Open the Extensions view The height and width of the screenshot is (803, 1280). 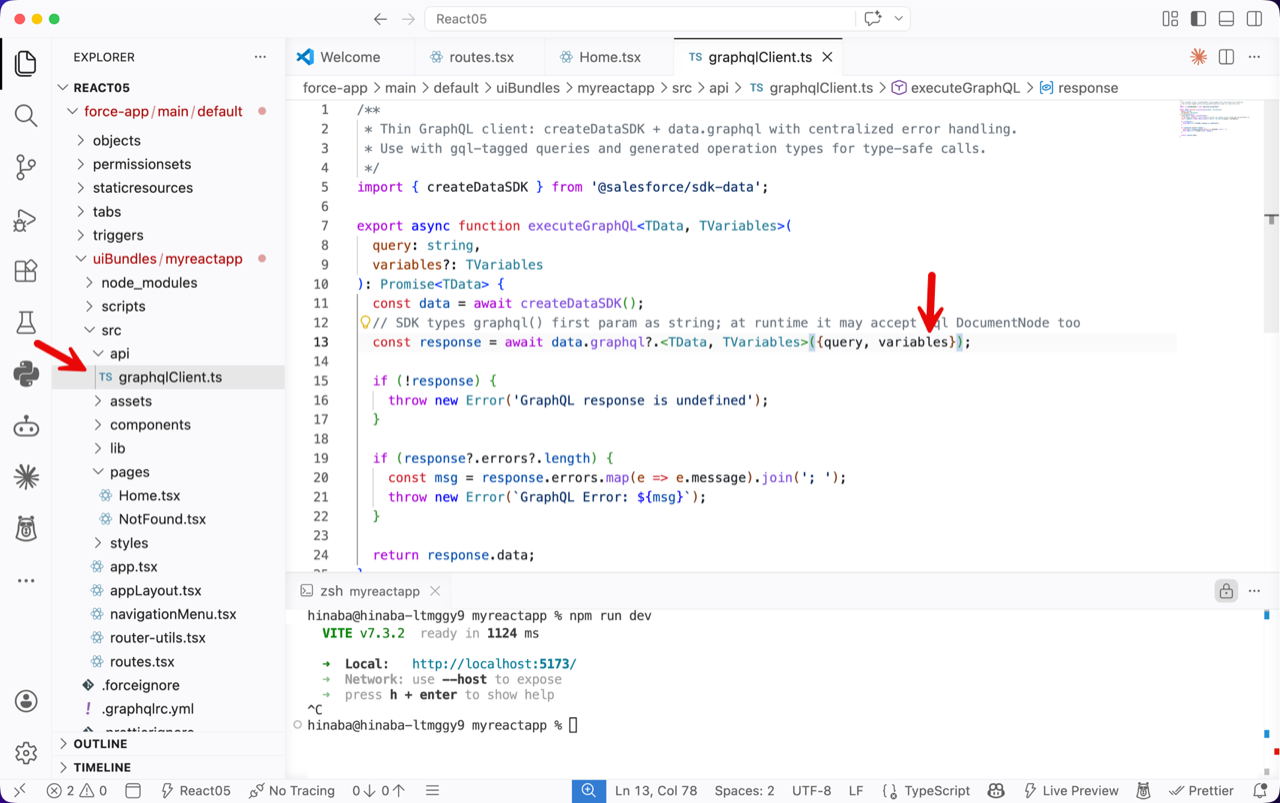click(x=26, y=271)
